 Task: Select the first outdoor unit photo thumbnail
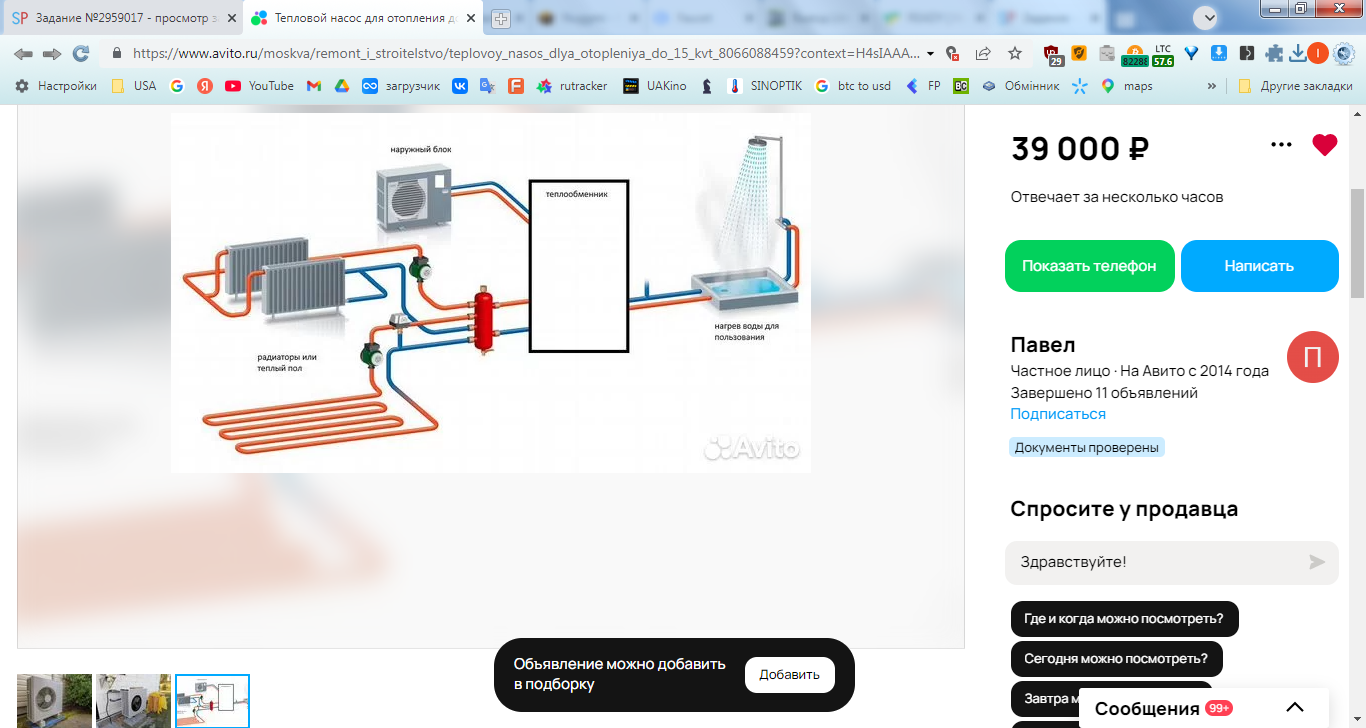pyautogui.click(x=54, y=700)
